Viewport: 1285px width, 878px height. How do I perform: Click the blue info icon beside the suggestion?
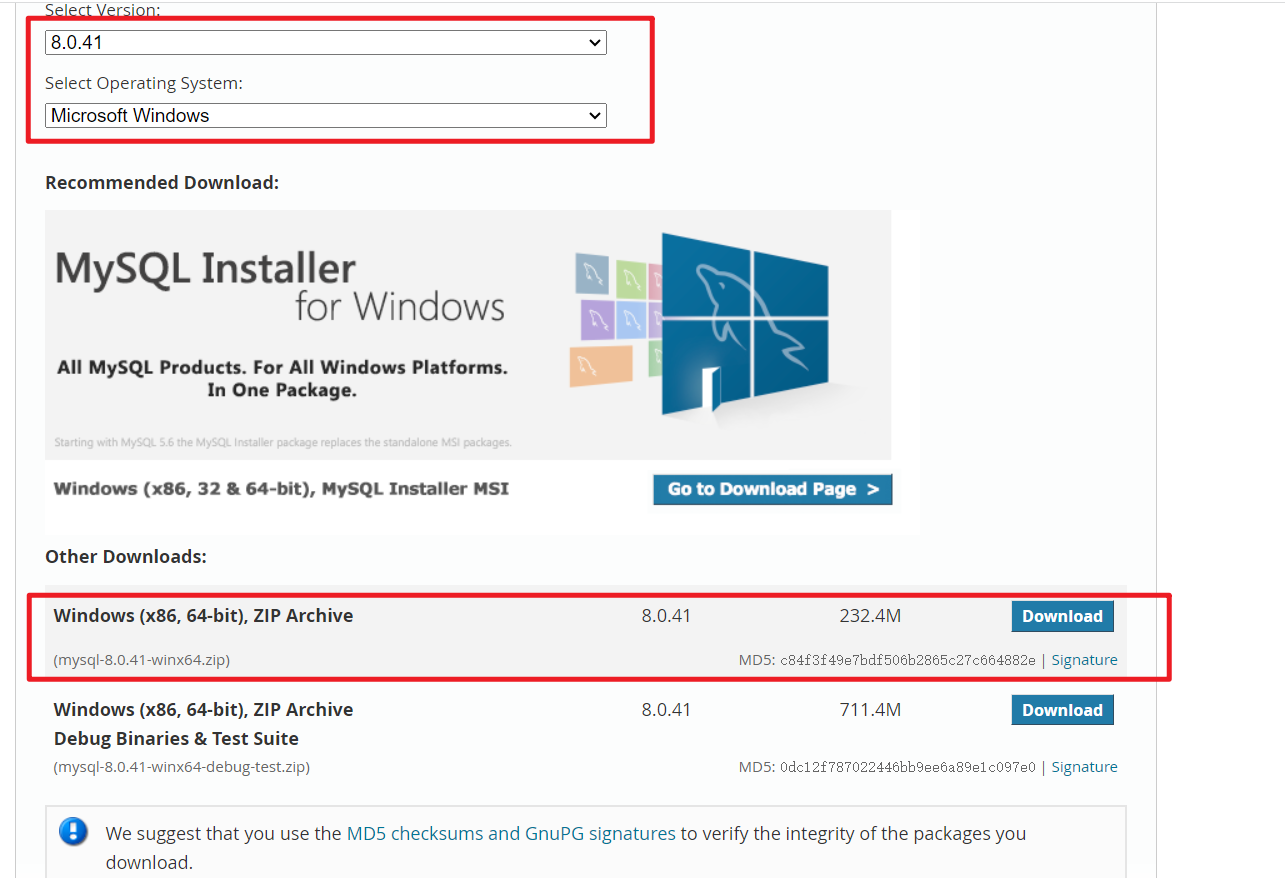click(73, 831)
